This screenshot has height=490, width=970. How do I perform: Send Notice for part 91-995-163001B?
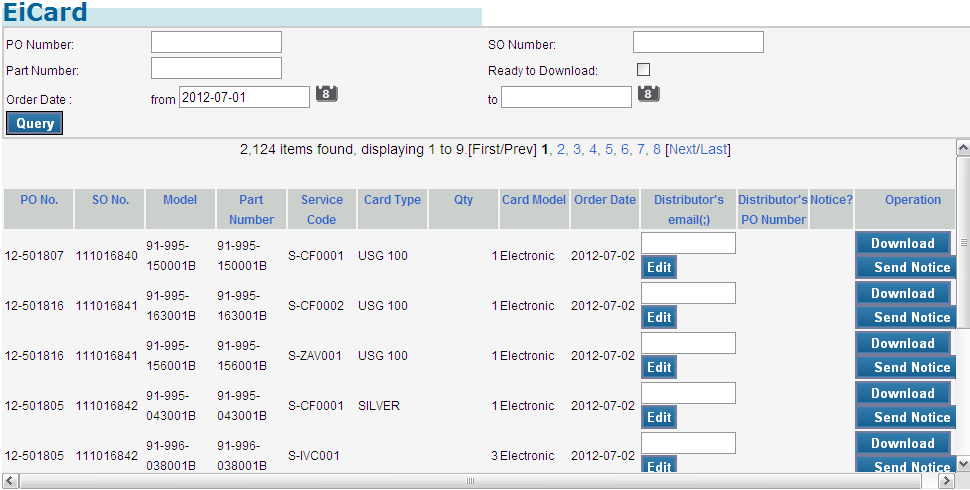pos(911,317)
